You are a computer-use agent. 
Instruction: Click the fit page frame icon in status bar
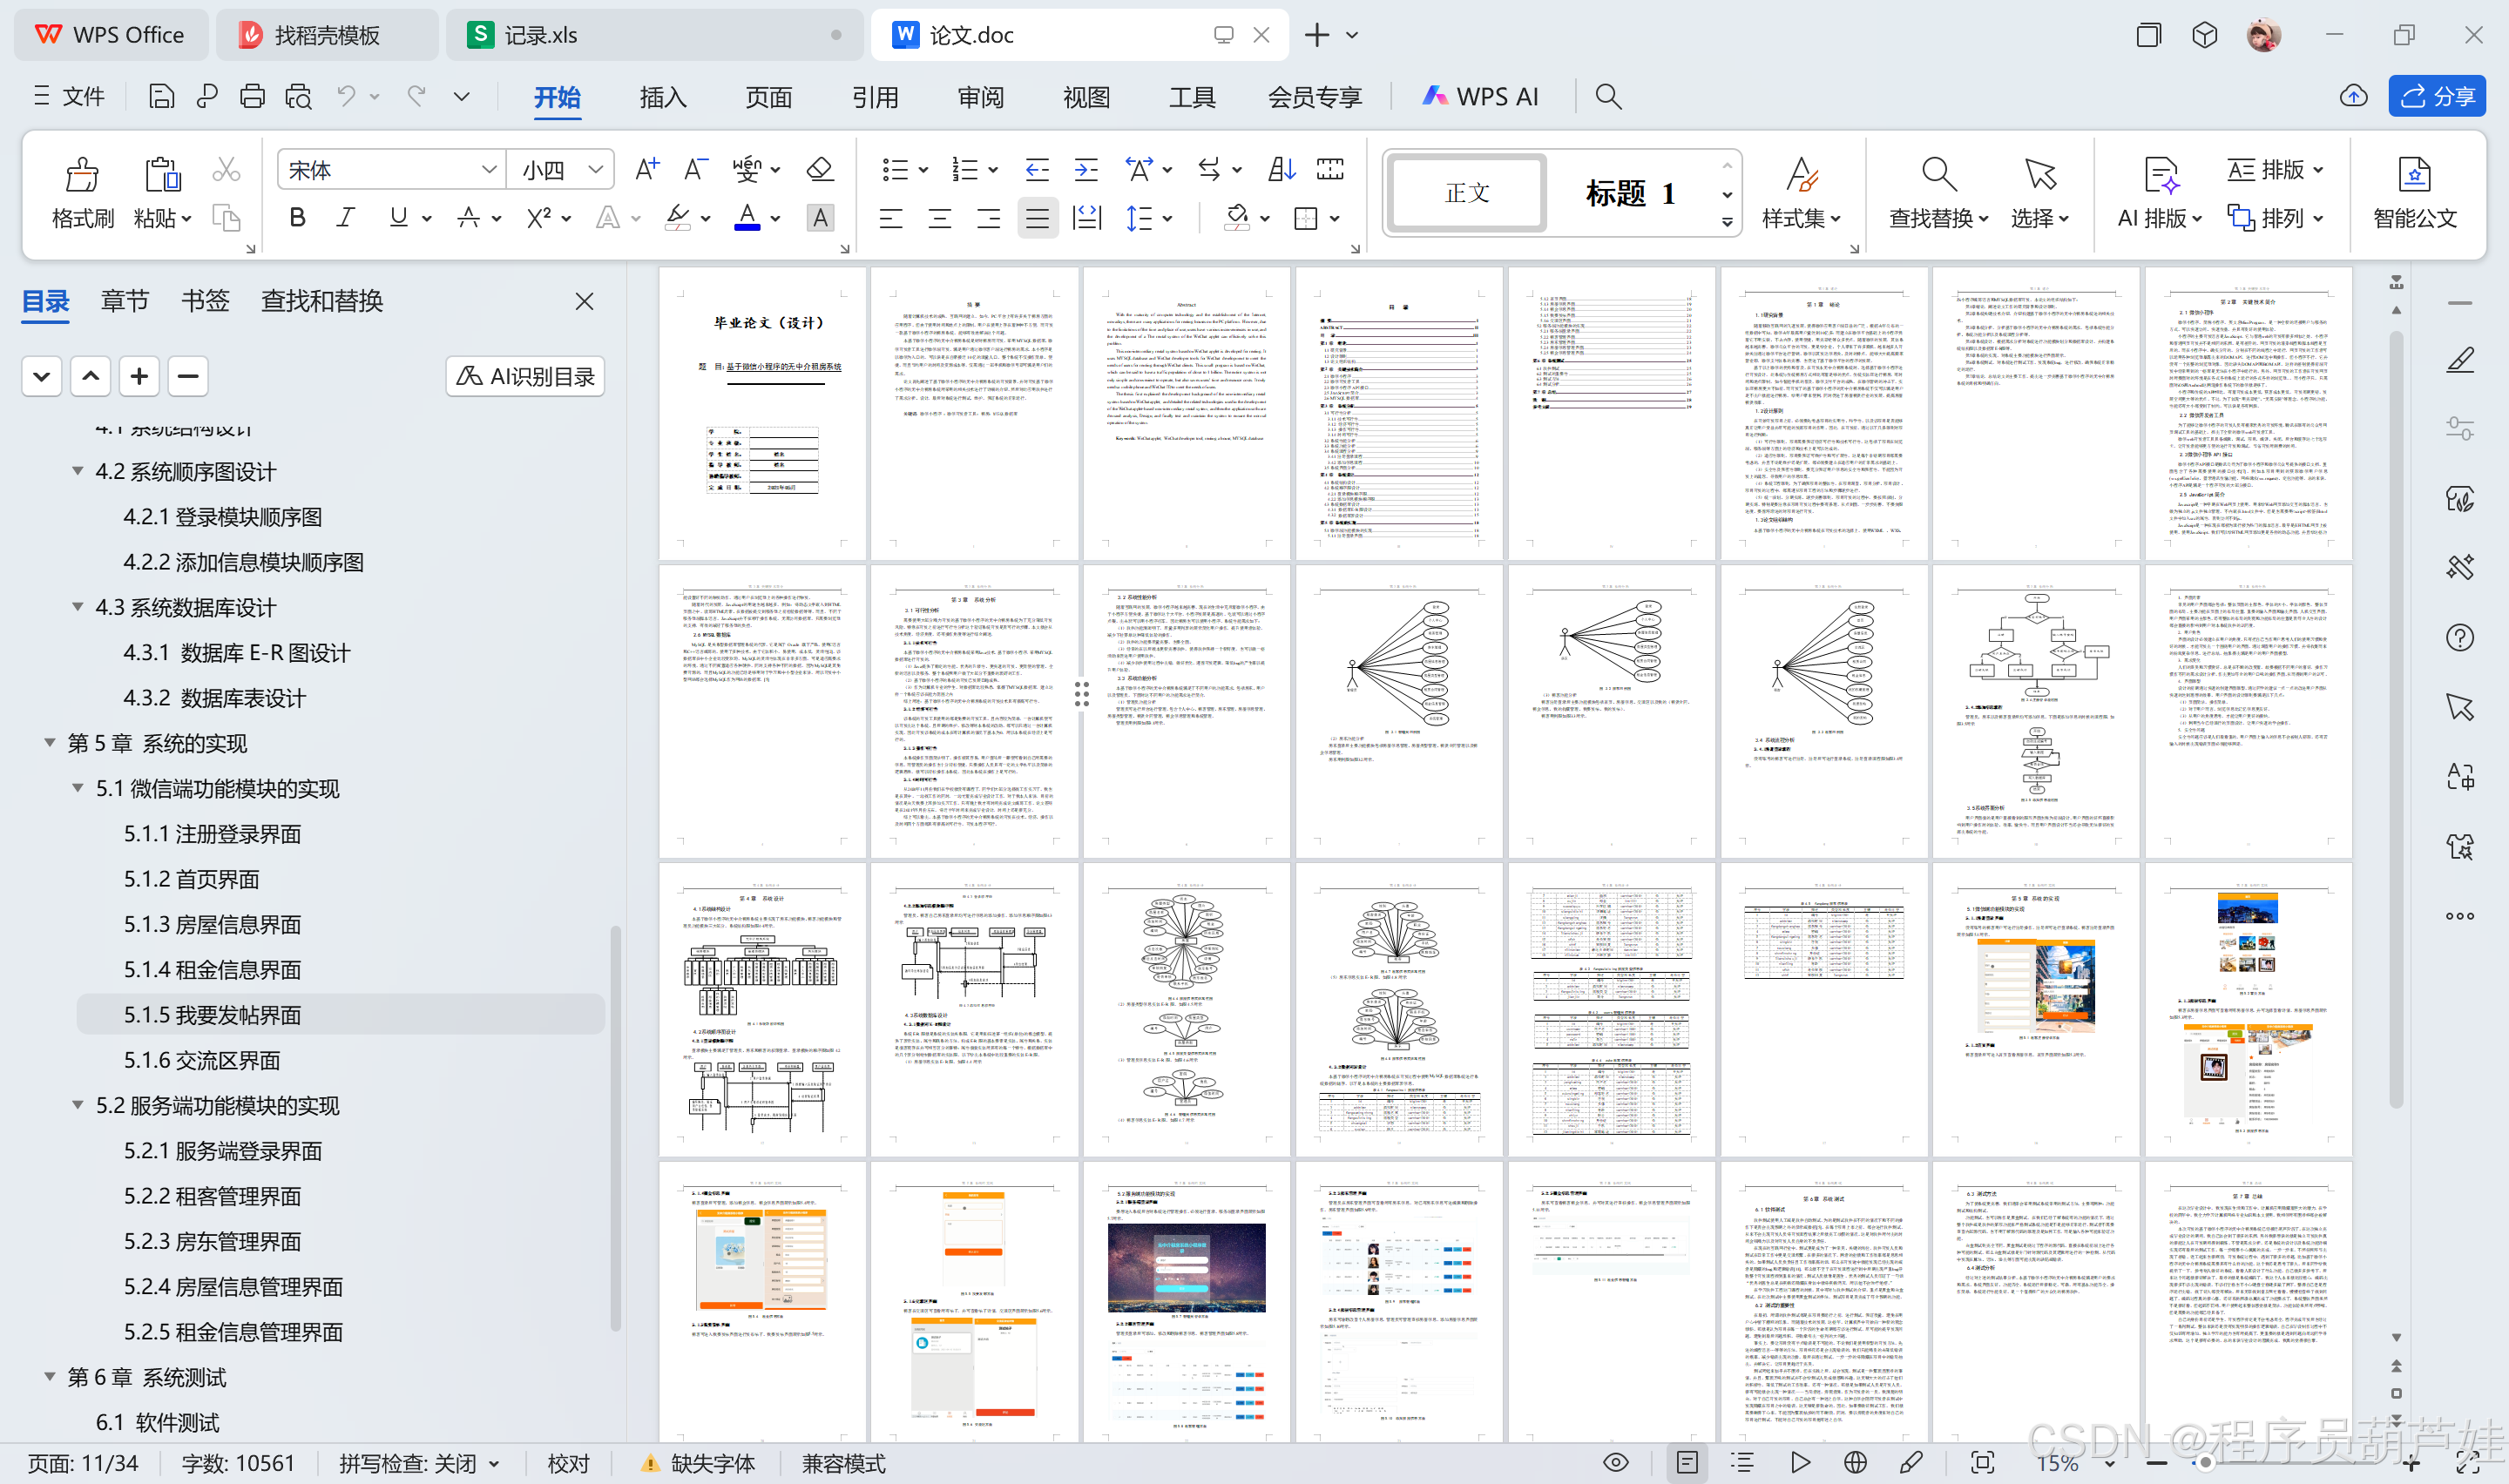pyautogui.click(x=1982, y=1463)
